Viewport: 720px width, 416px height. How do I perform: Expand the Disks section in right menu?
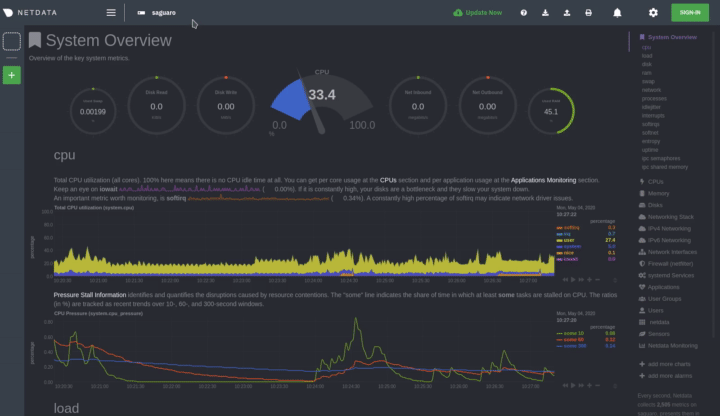651,205
